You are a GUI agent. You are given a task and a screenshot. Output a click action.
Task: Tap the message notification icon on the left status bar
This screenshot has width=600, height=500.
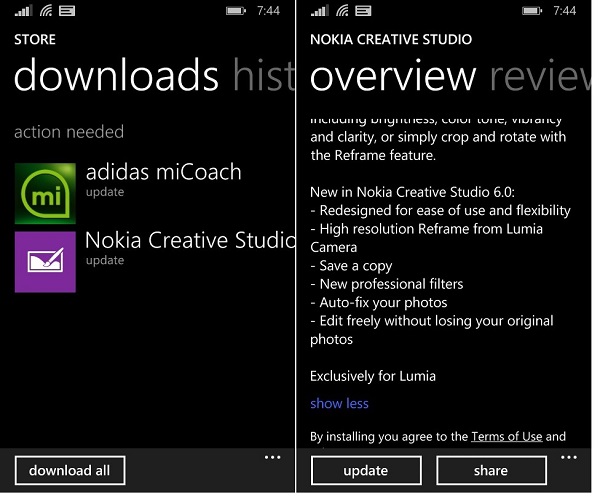click(67, 11)
